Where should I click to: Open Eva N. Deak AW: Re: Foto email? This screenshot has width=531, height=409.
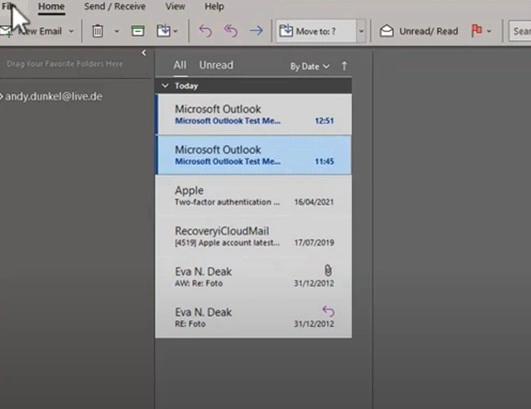click(x=253, y=277)
